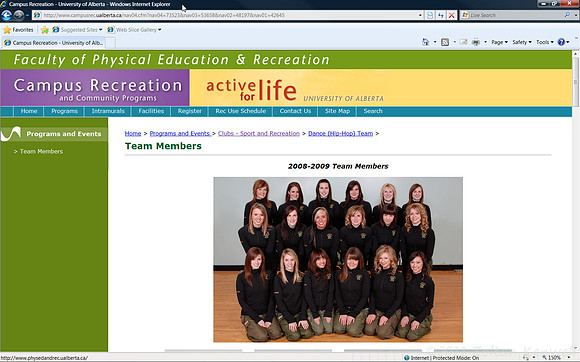
Task: Click Team Members sidebar link
Action: (41, 151)
